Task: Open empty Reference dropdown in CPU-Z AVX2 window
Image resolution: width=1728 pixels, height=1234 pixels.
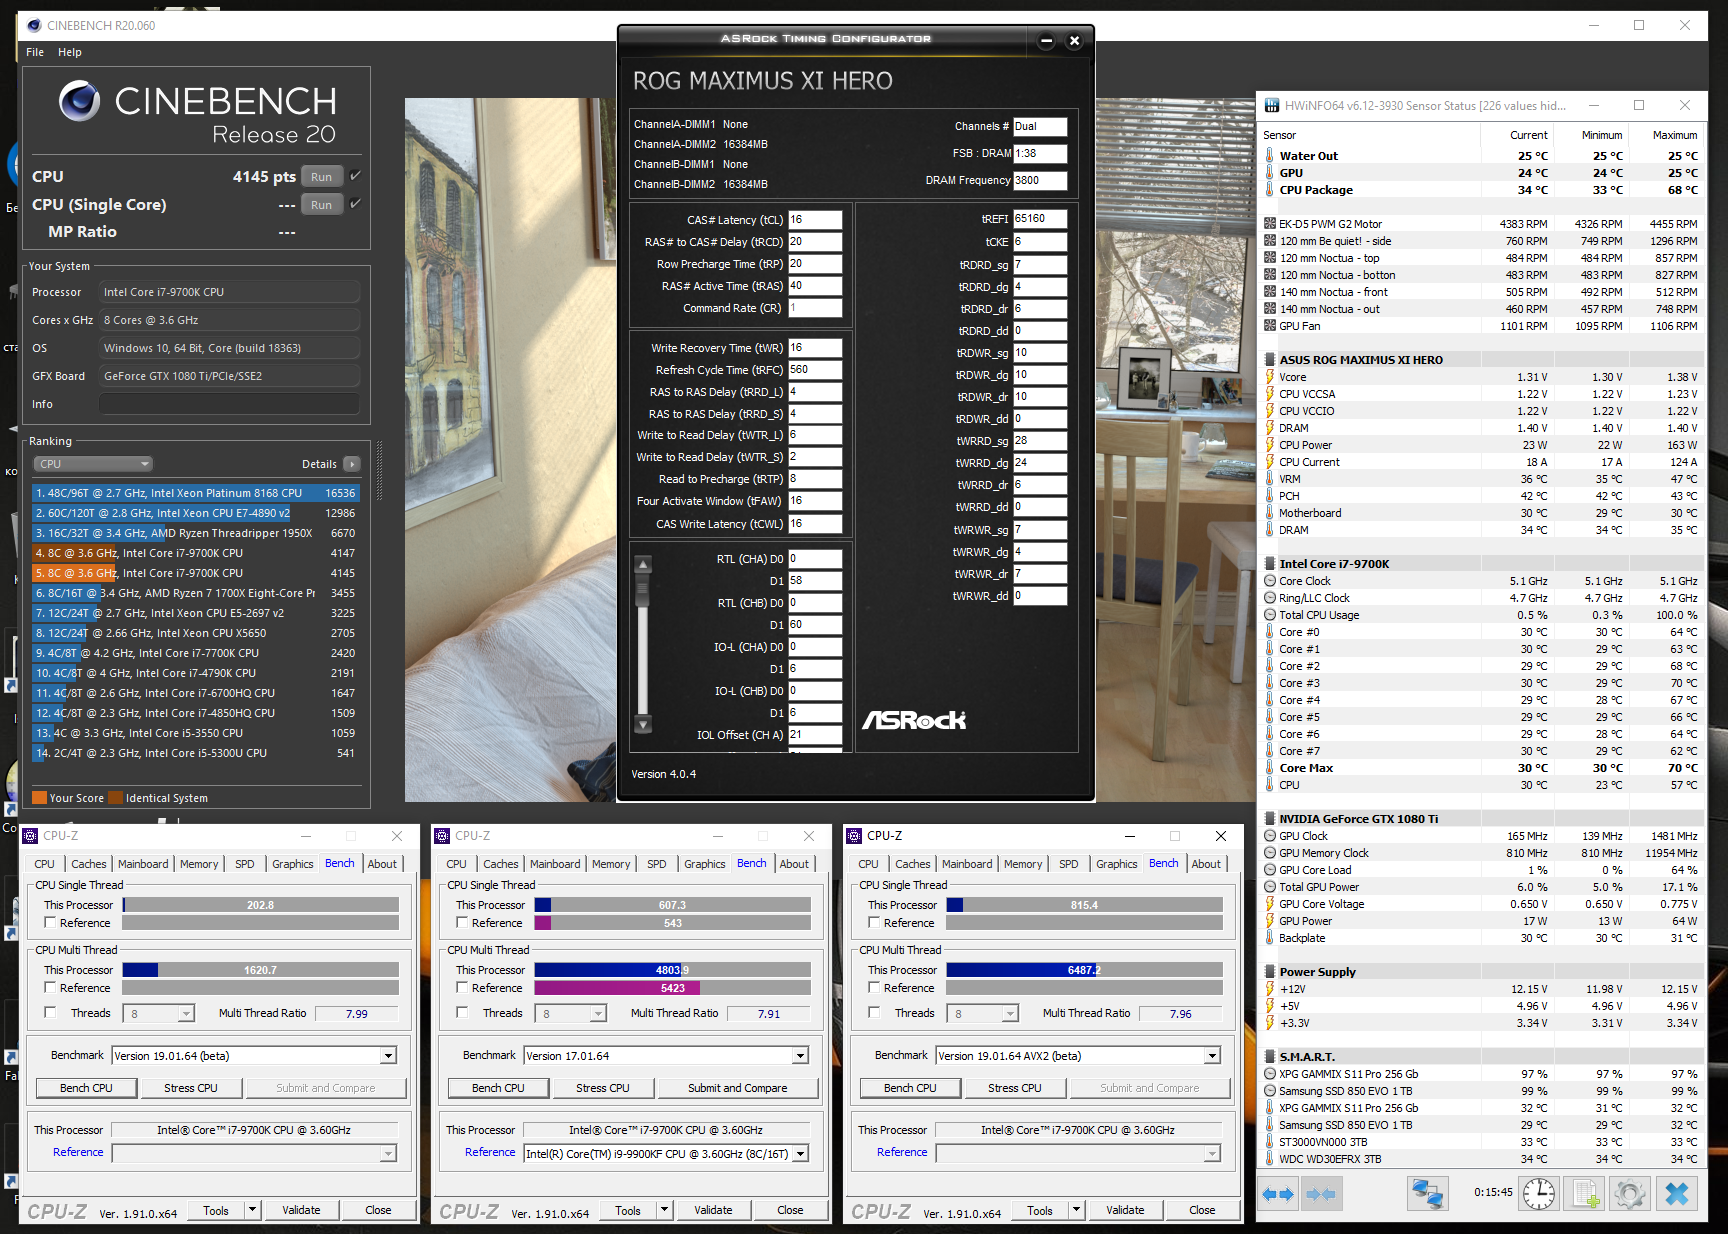Action: point(1078,1154)
